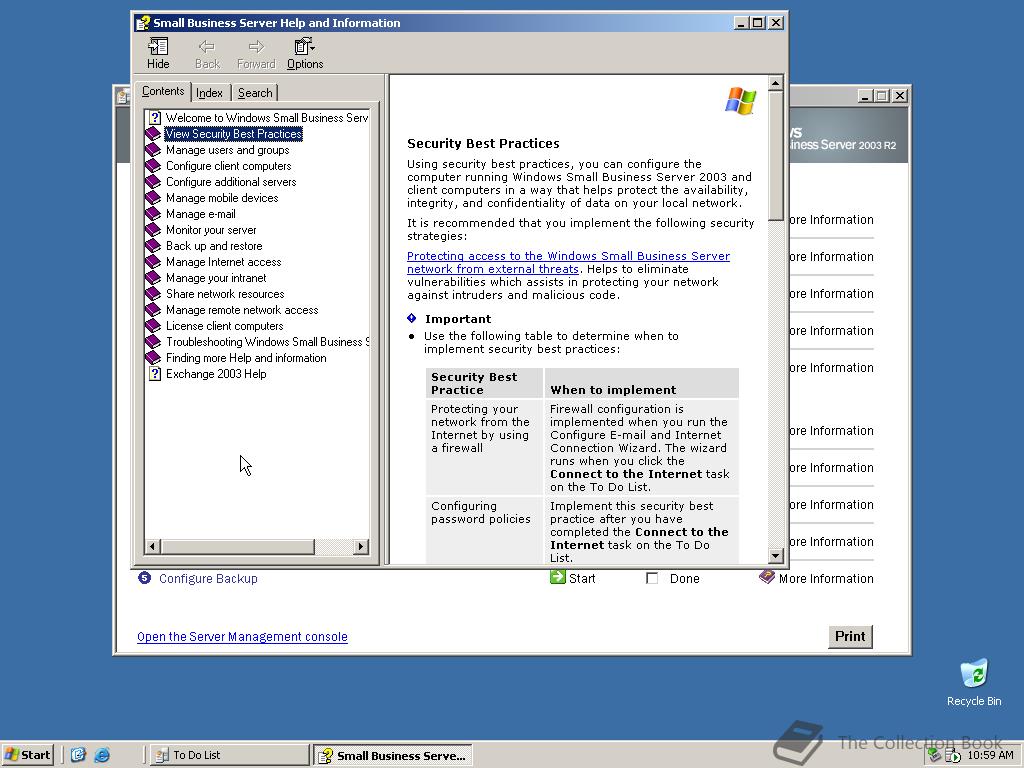Select 'Configure client computers' text
The width and height of the screenshot is (1024, 768).
[229, 166]
